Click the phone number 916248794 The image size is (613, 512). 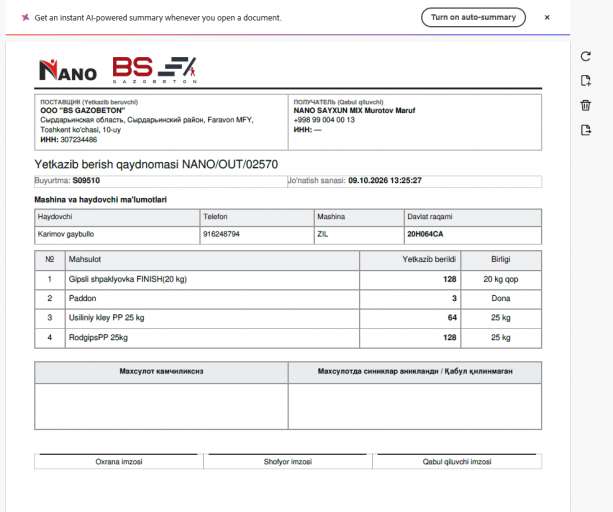coord(221,234)
